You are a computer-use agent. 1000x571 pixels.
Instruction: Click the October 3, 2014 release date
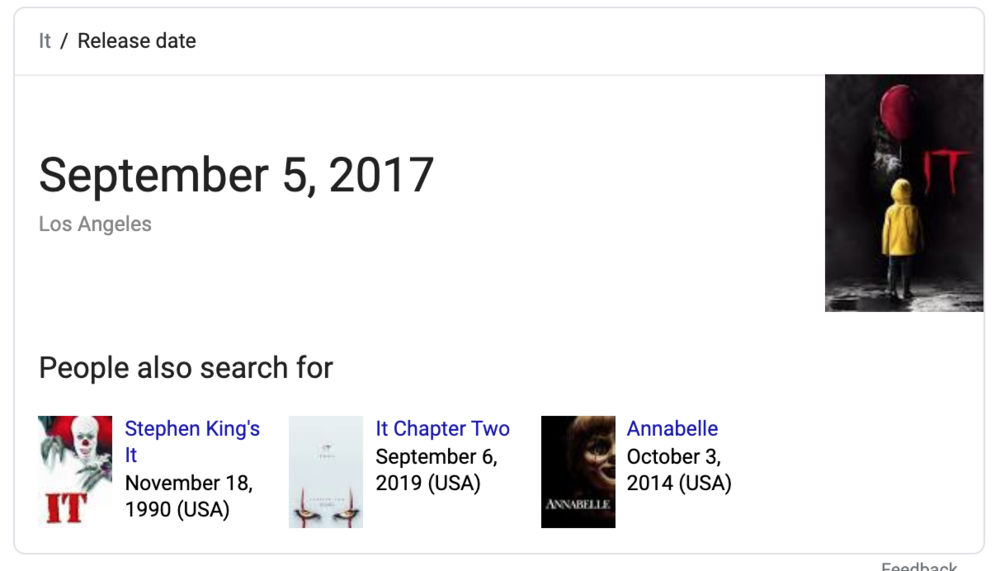678,470
